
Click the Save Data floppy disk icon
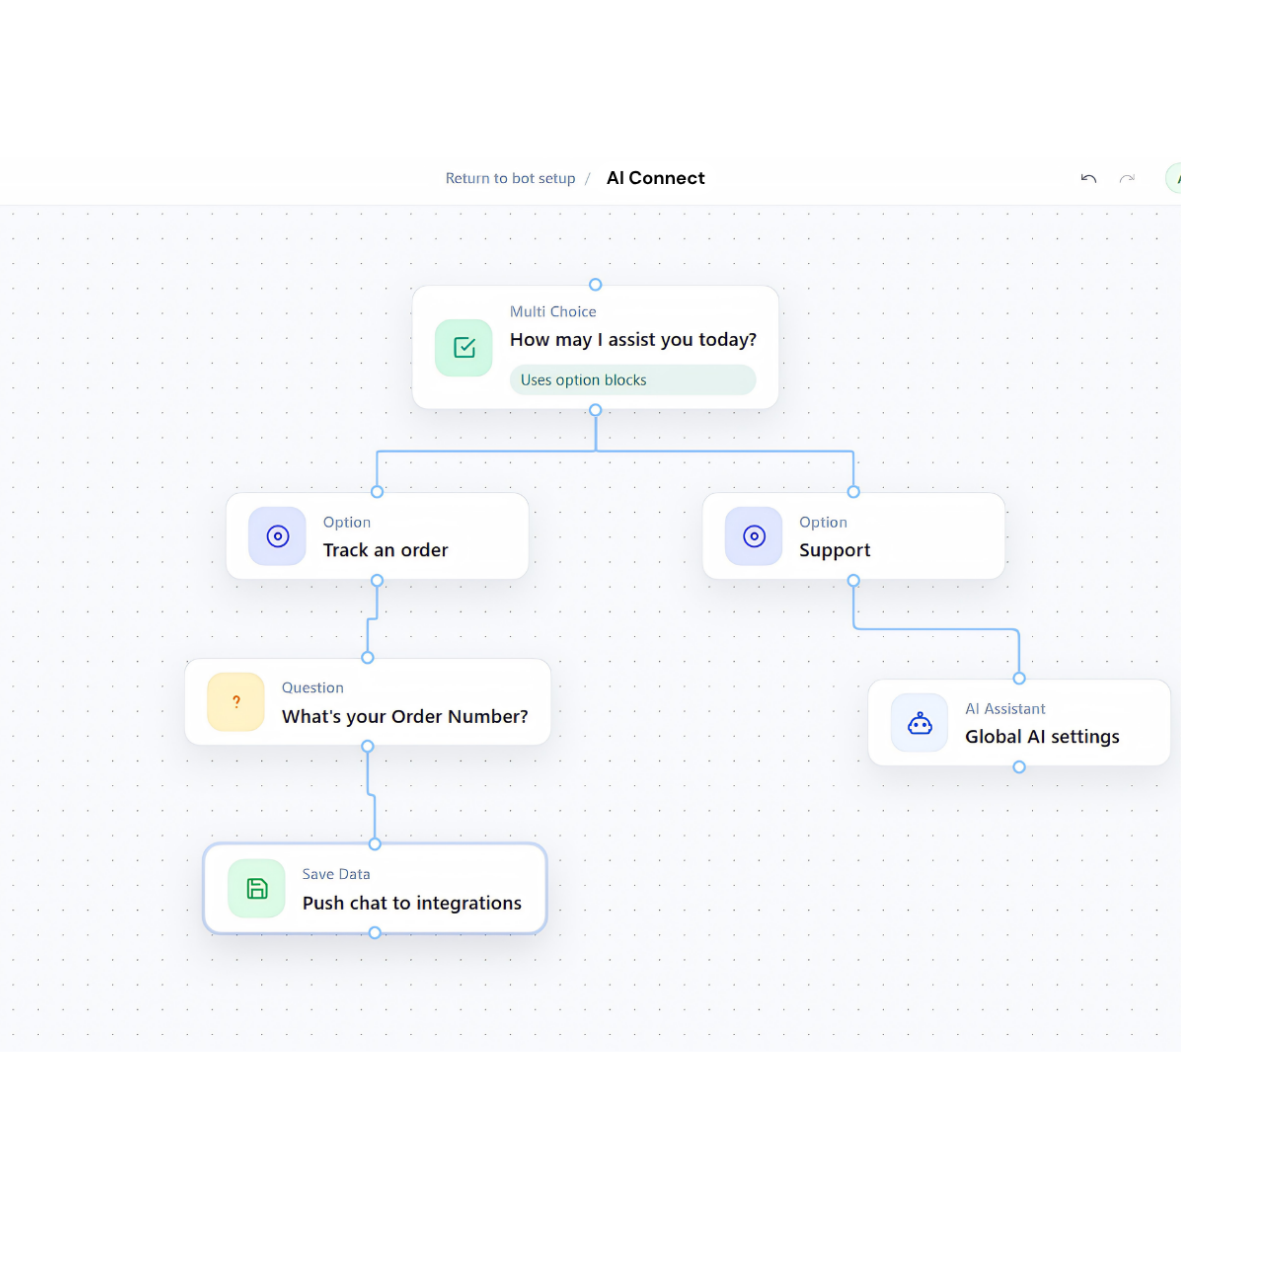point(257,888)
